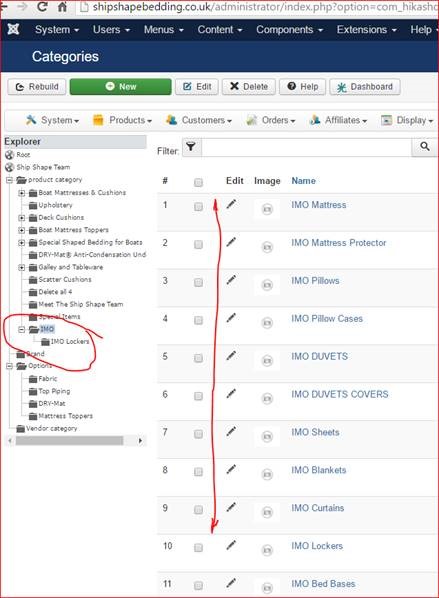Check the IMO DUVETS row checkbox
Viewport: 439px width, 598px height.
pyautogui.click(x=198, y=358)
